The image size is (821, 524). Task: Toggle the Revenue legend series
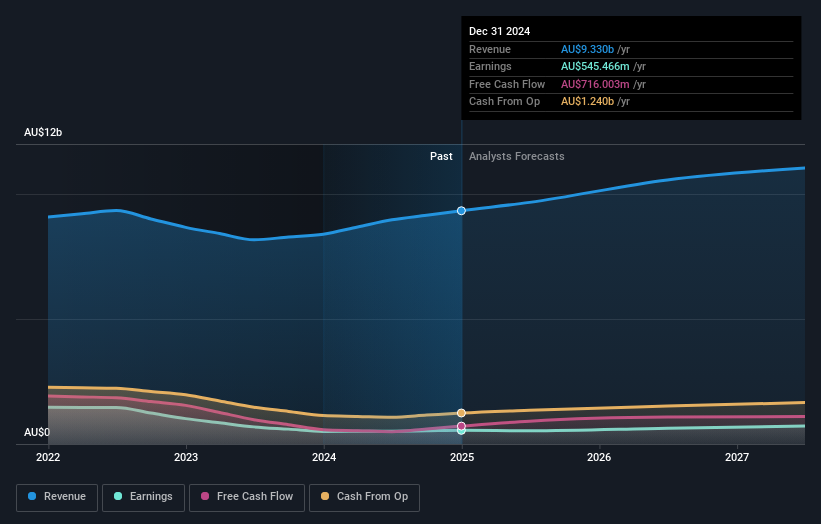tap(57, 497)
